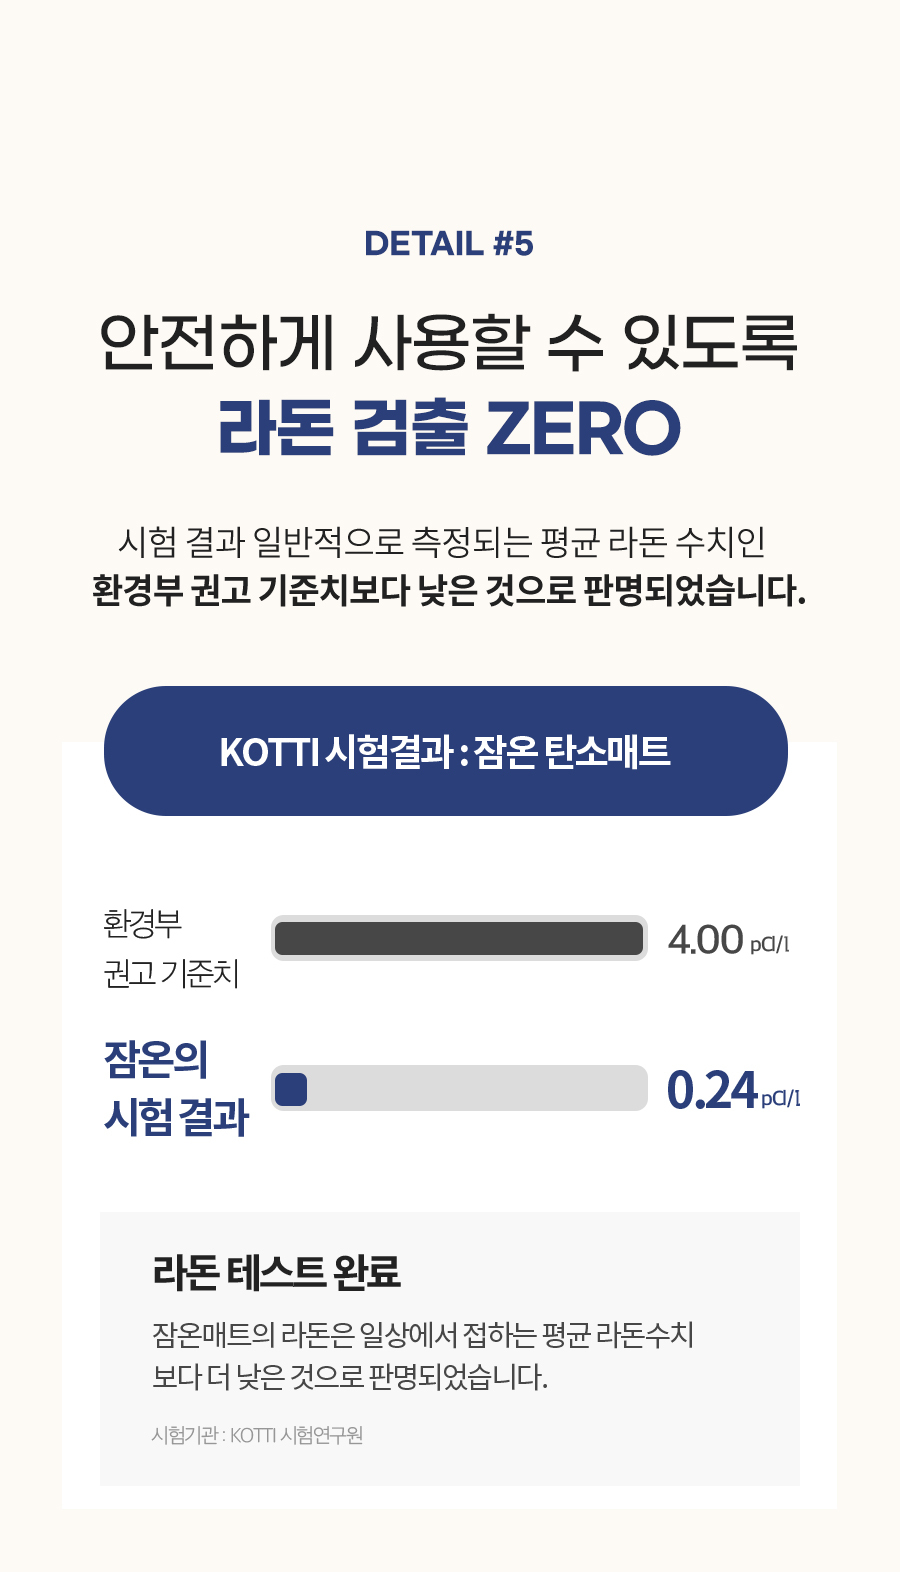
Task: Select the 0.24 result value
Action: click(x=712, y=1090)
